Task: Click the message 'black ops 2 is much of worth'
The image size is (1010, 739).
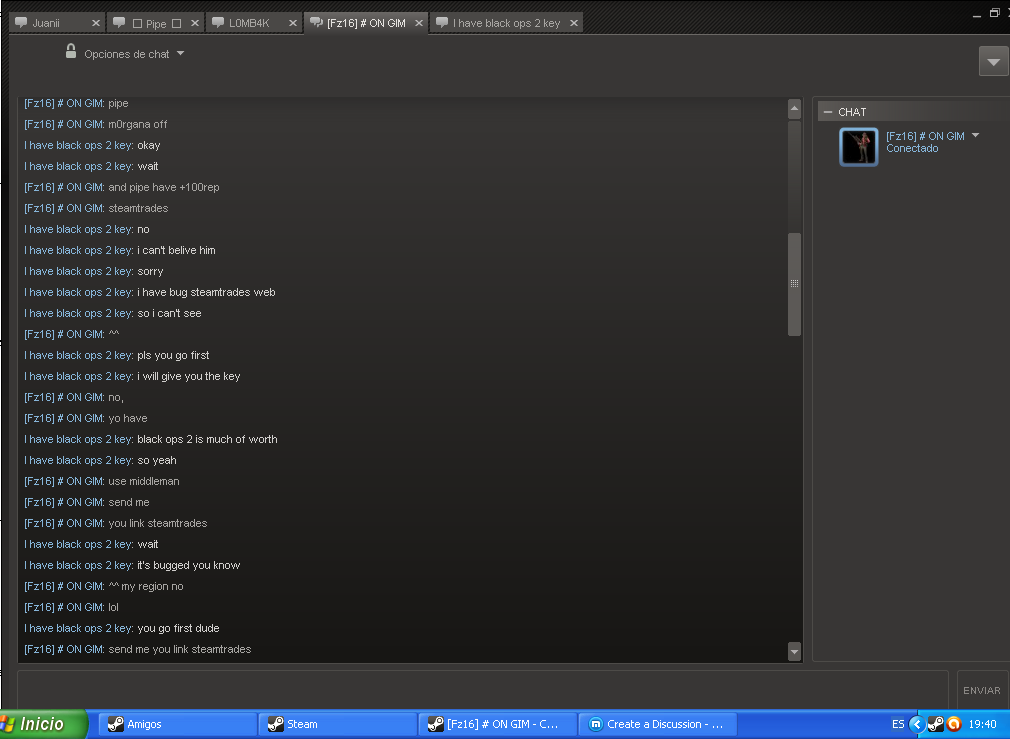Action: 207,439
